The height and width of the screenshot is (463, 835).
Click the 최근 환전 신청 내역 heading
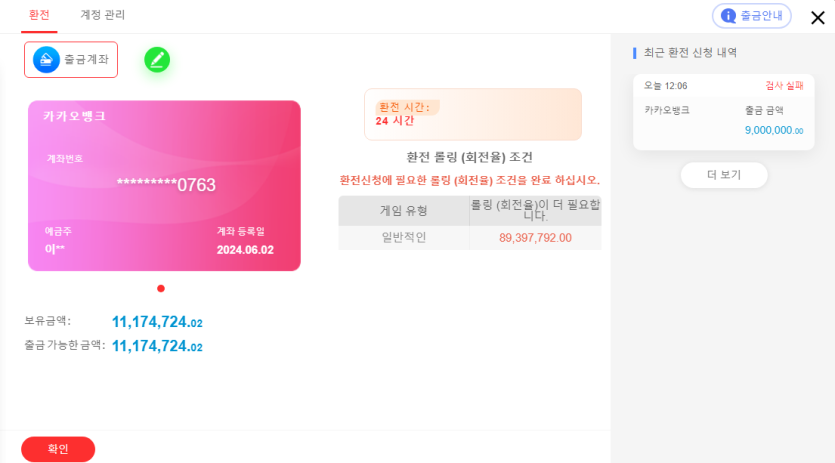point(690,53)
